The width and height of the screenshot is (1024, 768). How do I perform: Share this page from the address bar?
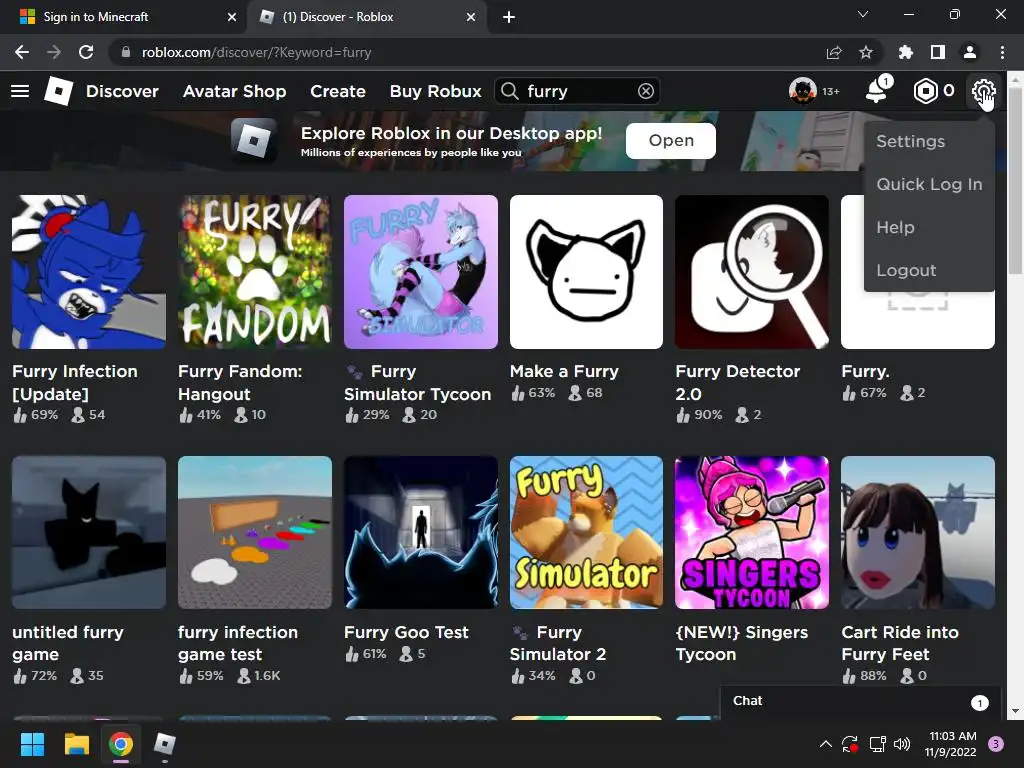pos(834,52)
